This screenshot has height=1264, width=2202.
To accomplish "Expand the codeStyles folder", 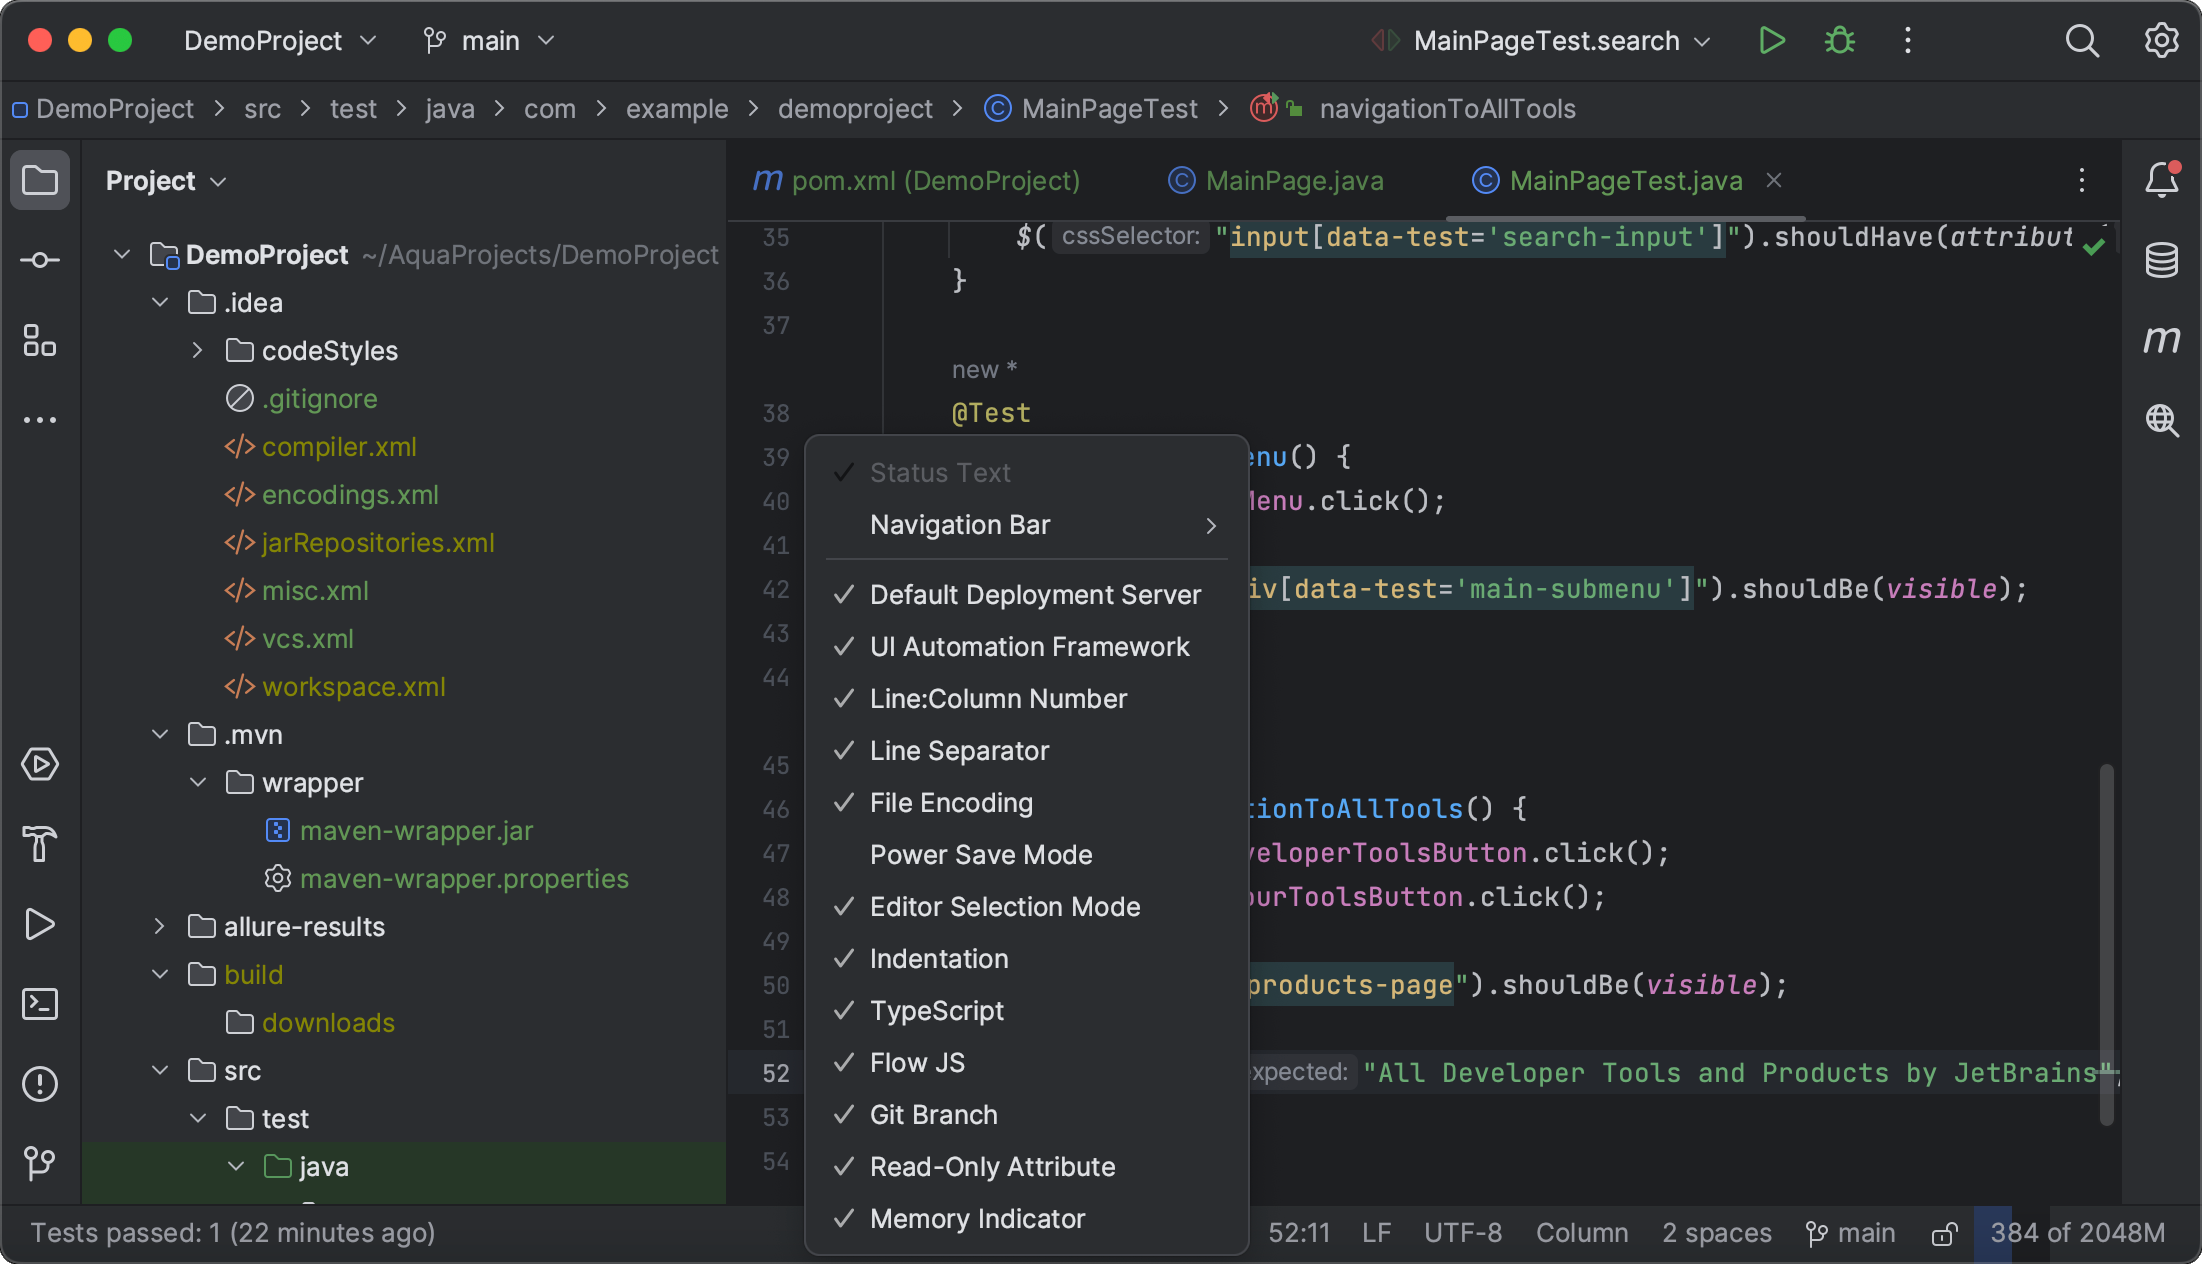I will tap(197, 351).
